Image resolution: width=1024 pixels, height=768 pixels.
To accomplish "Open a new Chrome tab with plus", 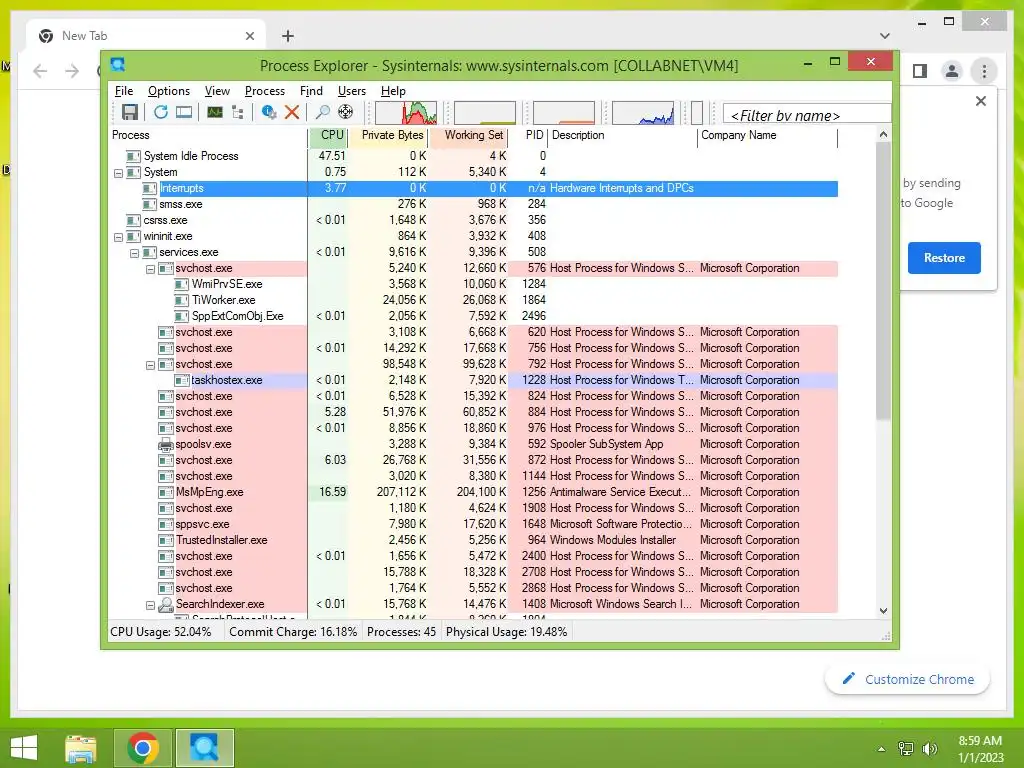I will 287,36.
